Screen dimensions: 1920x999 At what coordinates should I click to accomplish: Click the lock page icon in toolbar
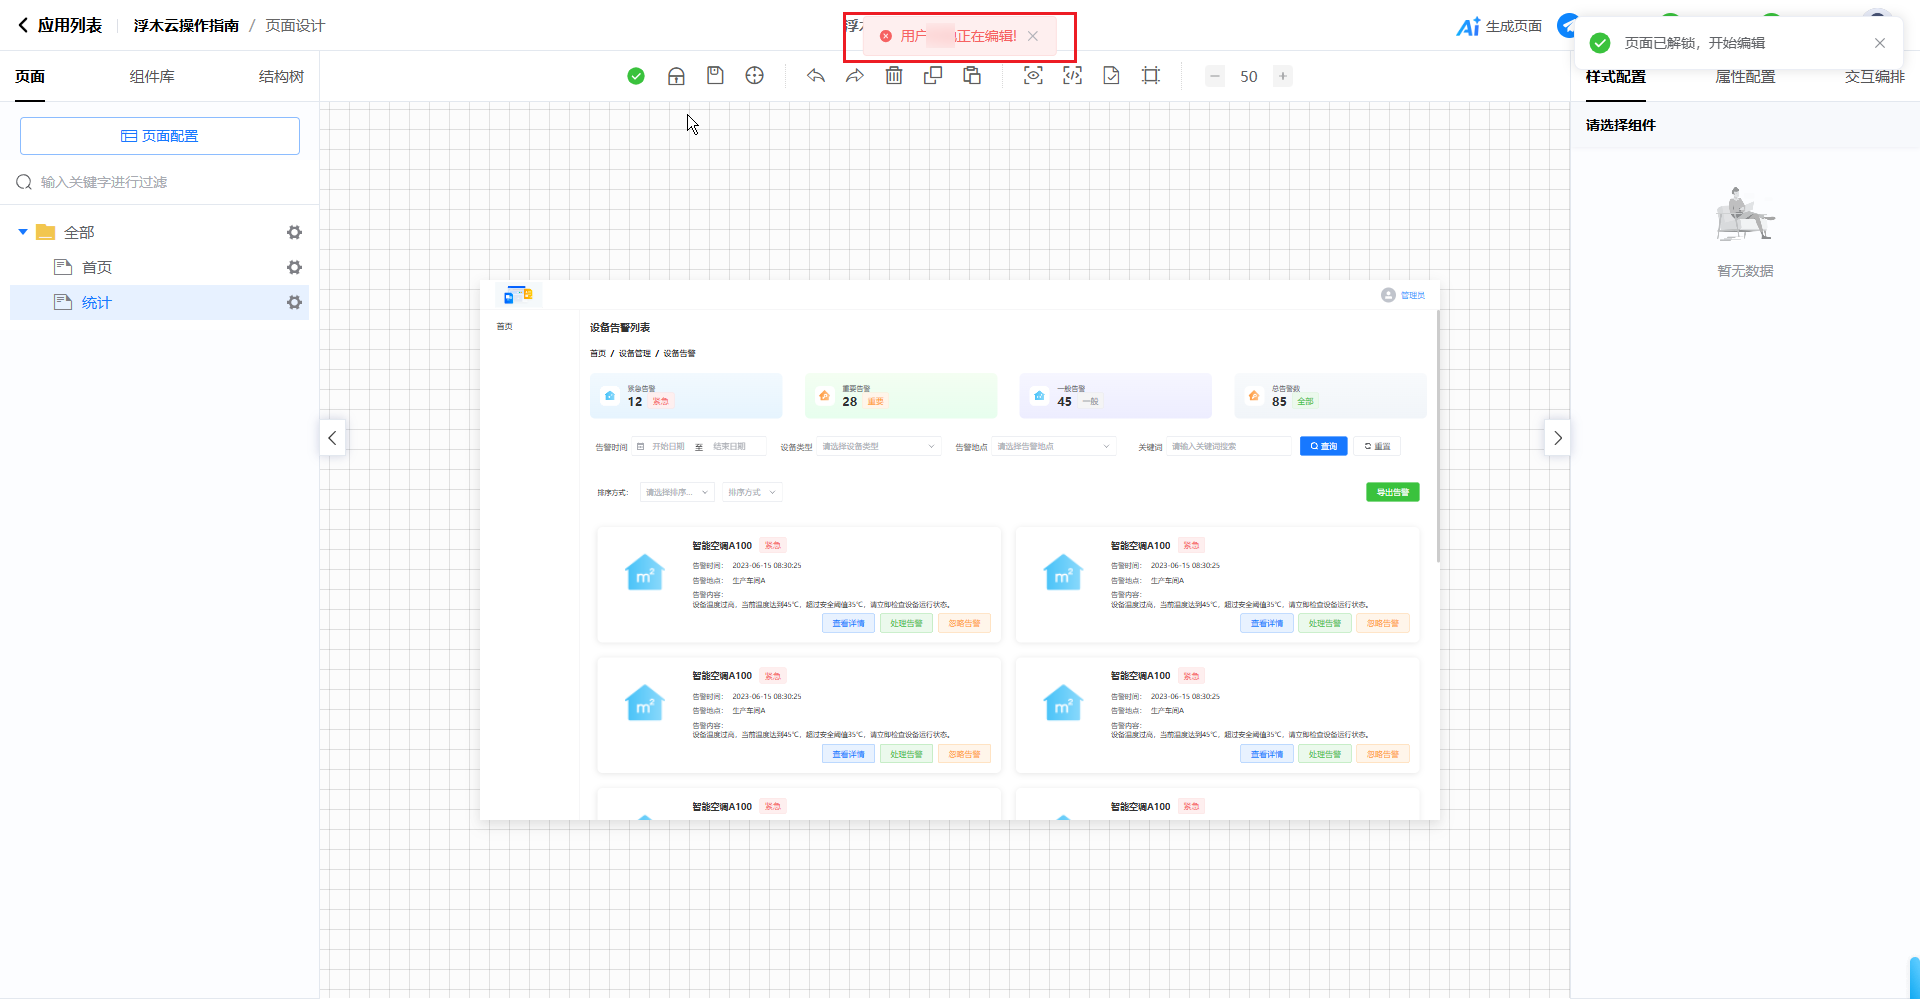(676, 76)
